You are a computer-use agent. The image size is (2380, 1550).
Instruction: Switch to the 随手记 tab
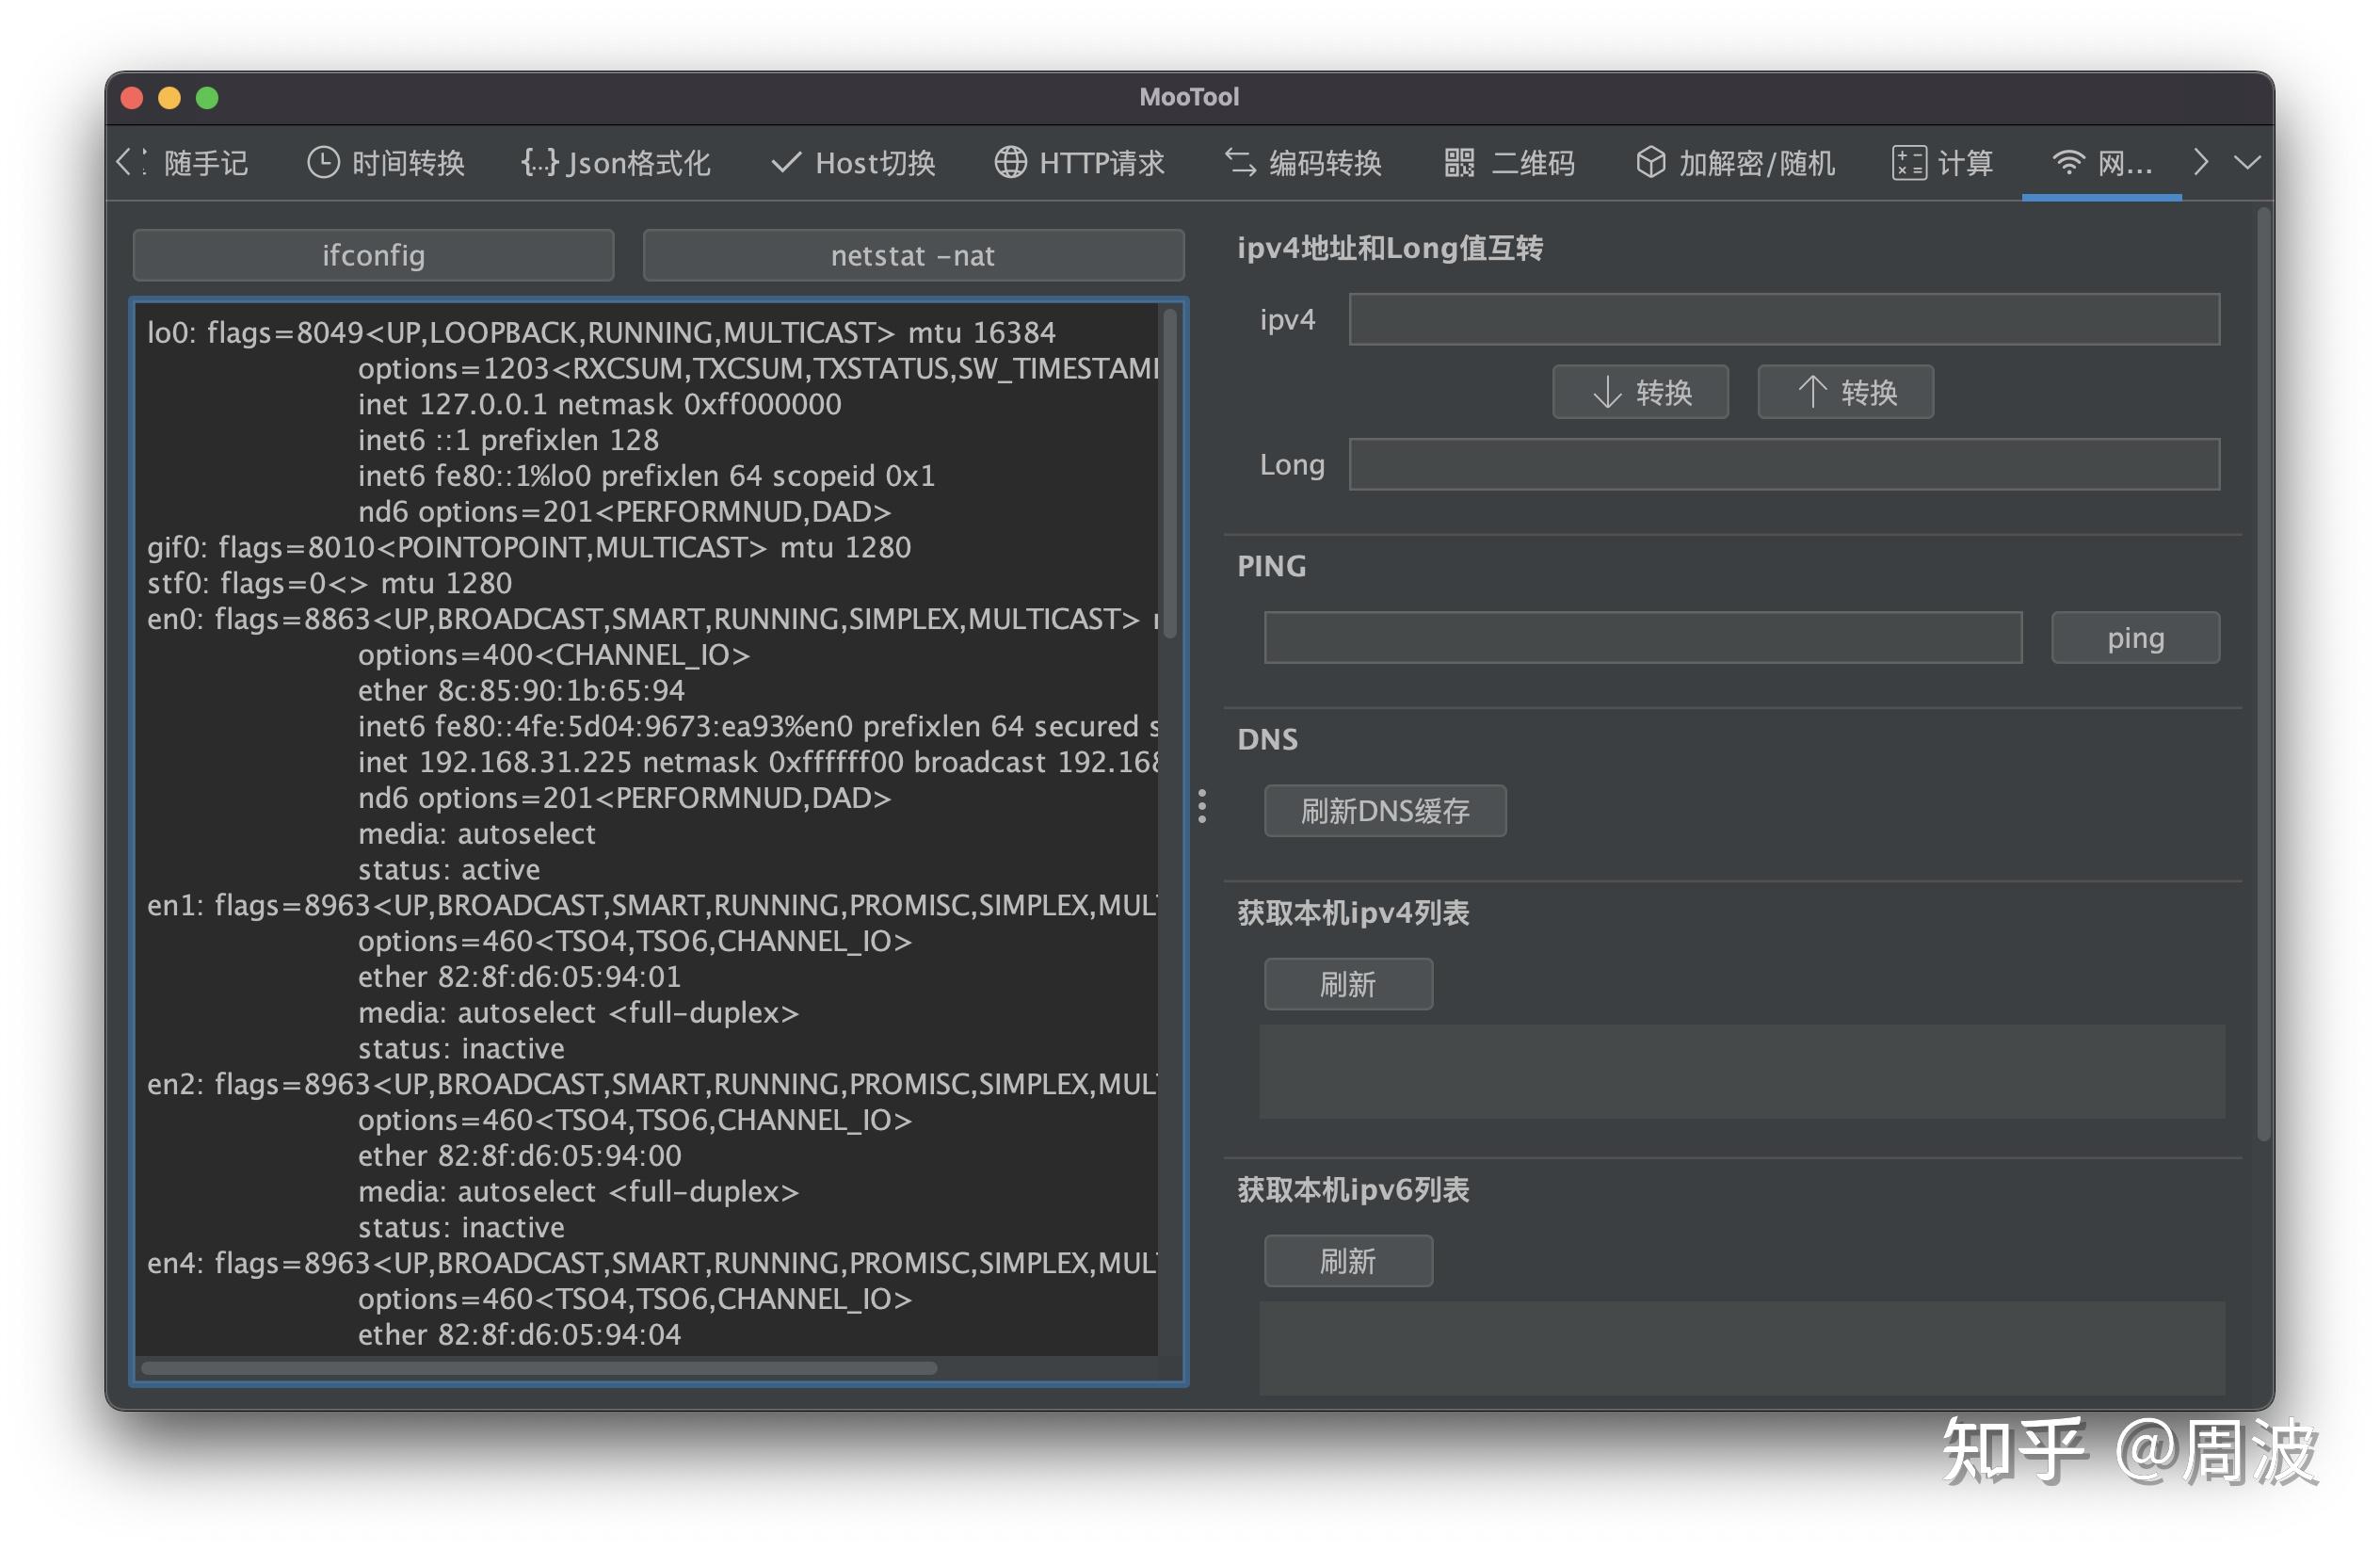coord(205,162)
